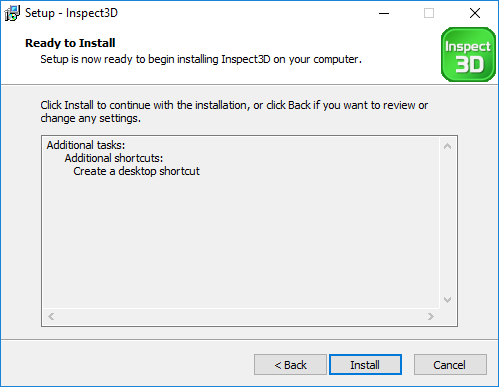Select the 'Create a desktop shortcut' line

[x=136, y=171]
